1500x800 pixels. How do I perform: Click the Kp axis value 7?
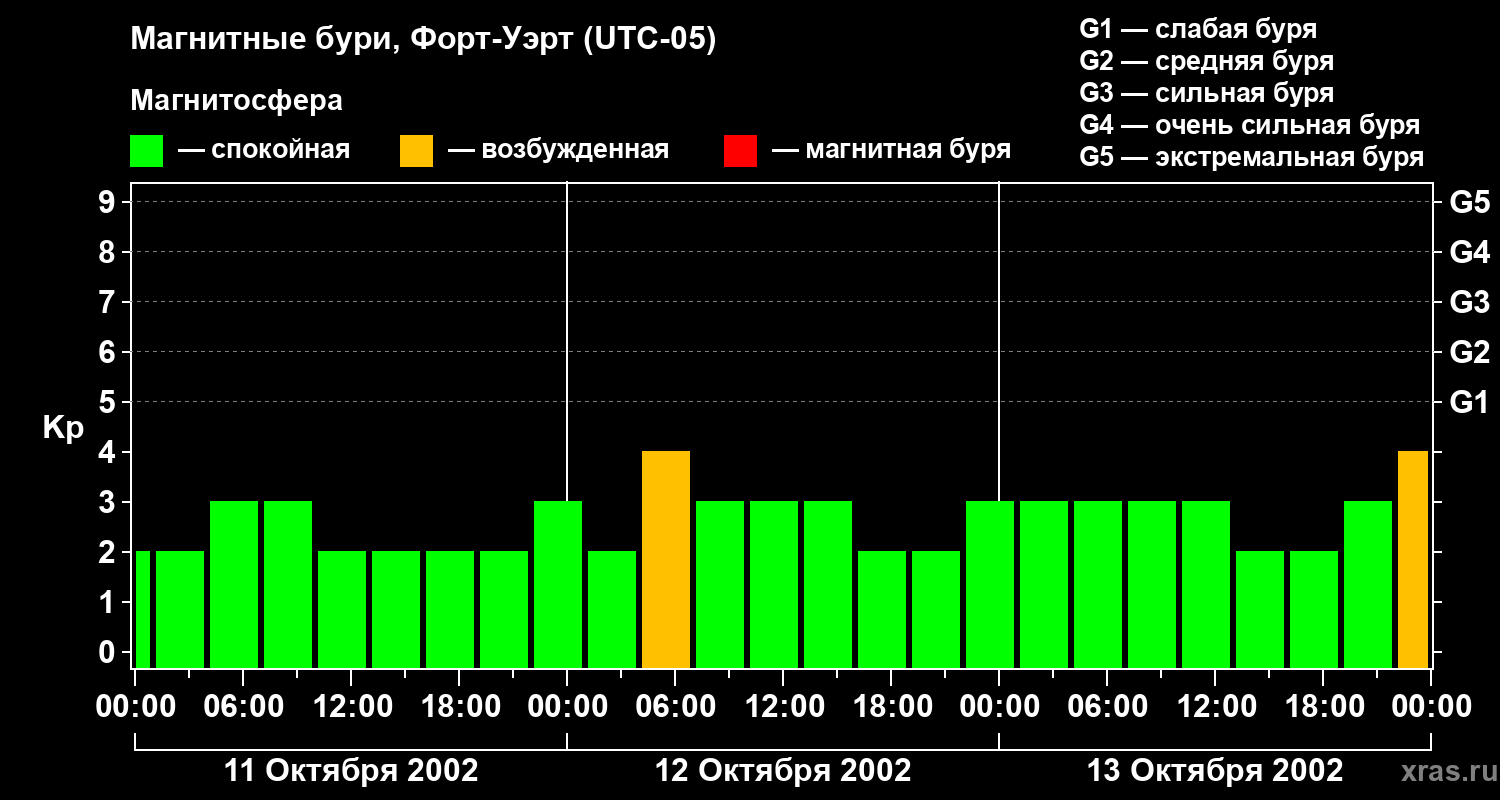(x=109, y=302)
